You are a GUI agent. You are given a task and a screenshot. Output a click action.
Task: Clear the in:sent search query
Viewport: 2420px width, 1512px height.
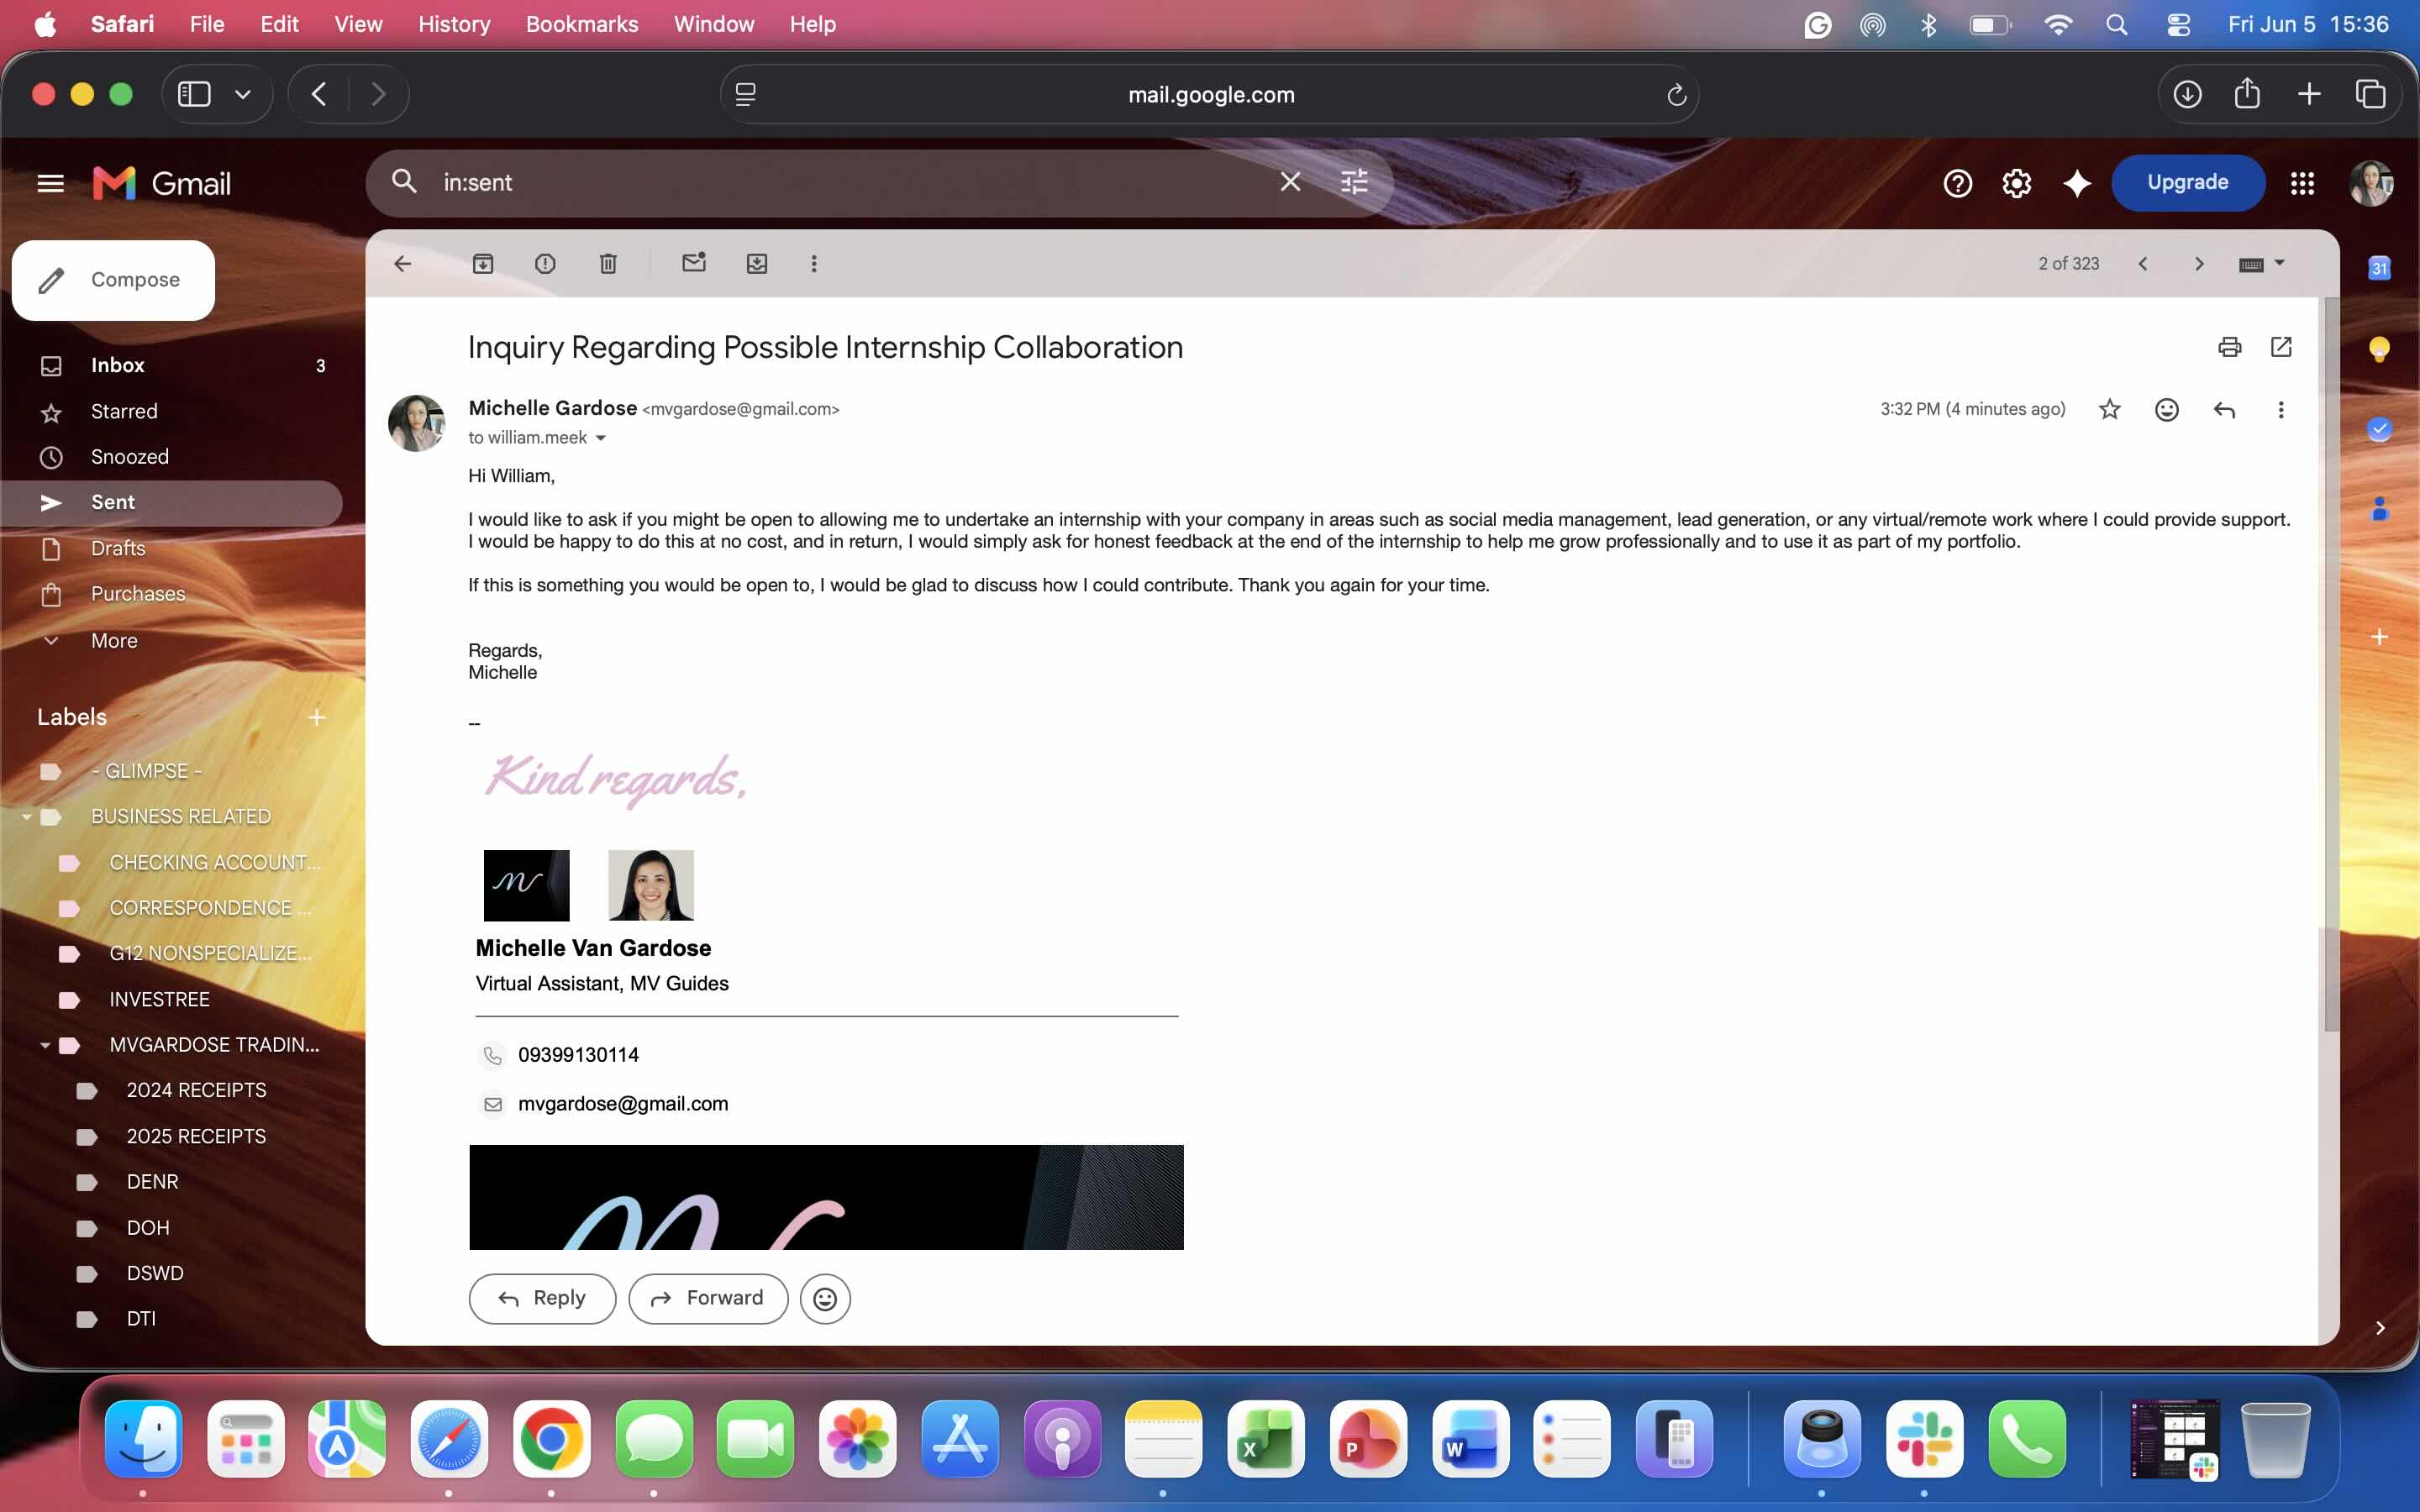[1291, 182]
